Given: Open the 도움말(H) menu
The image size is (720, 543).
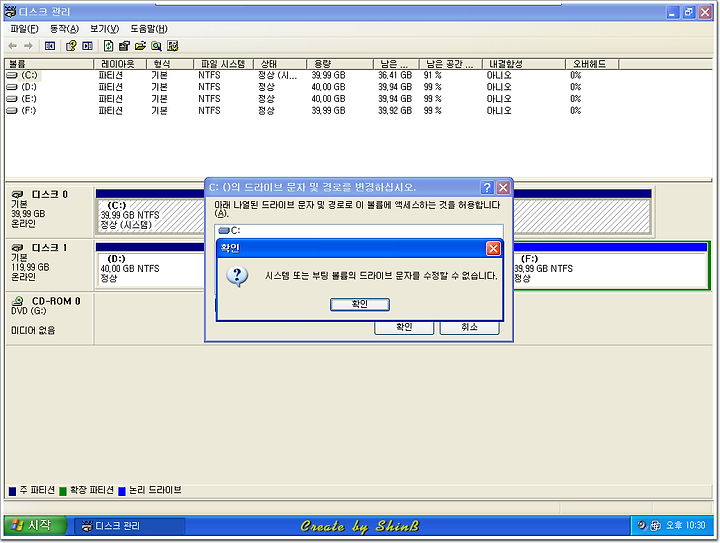Looking at the screenshot, I should pyautogui.click(x=149, y=29).
